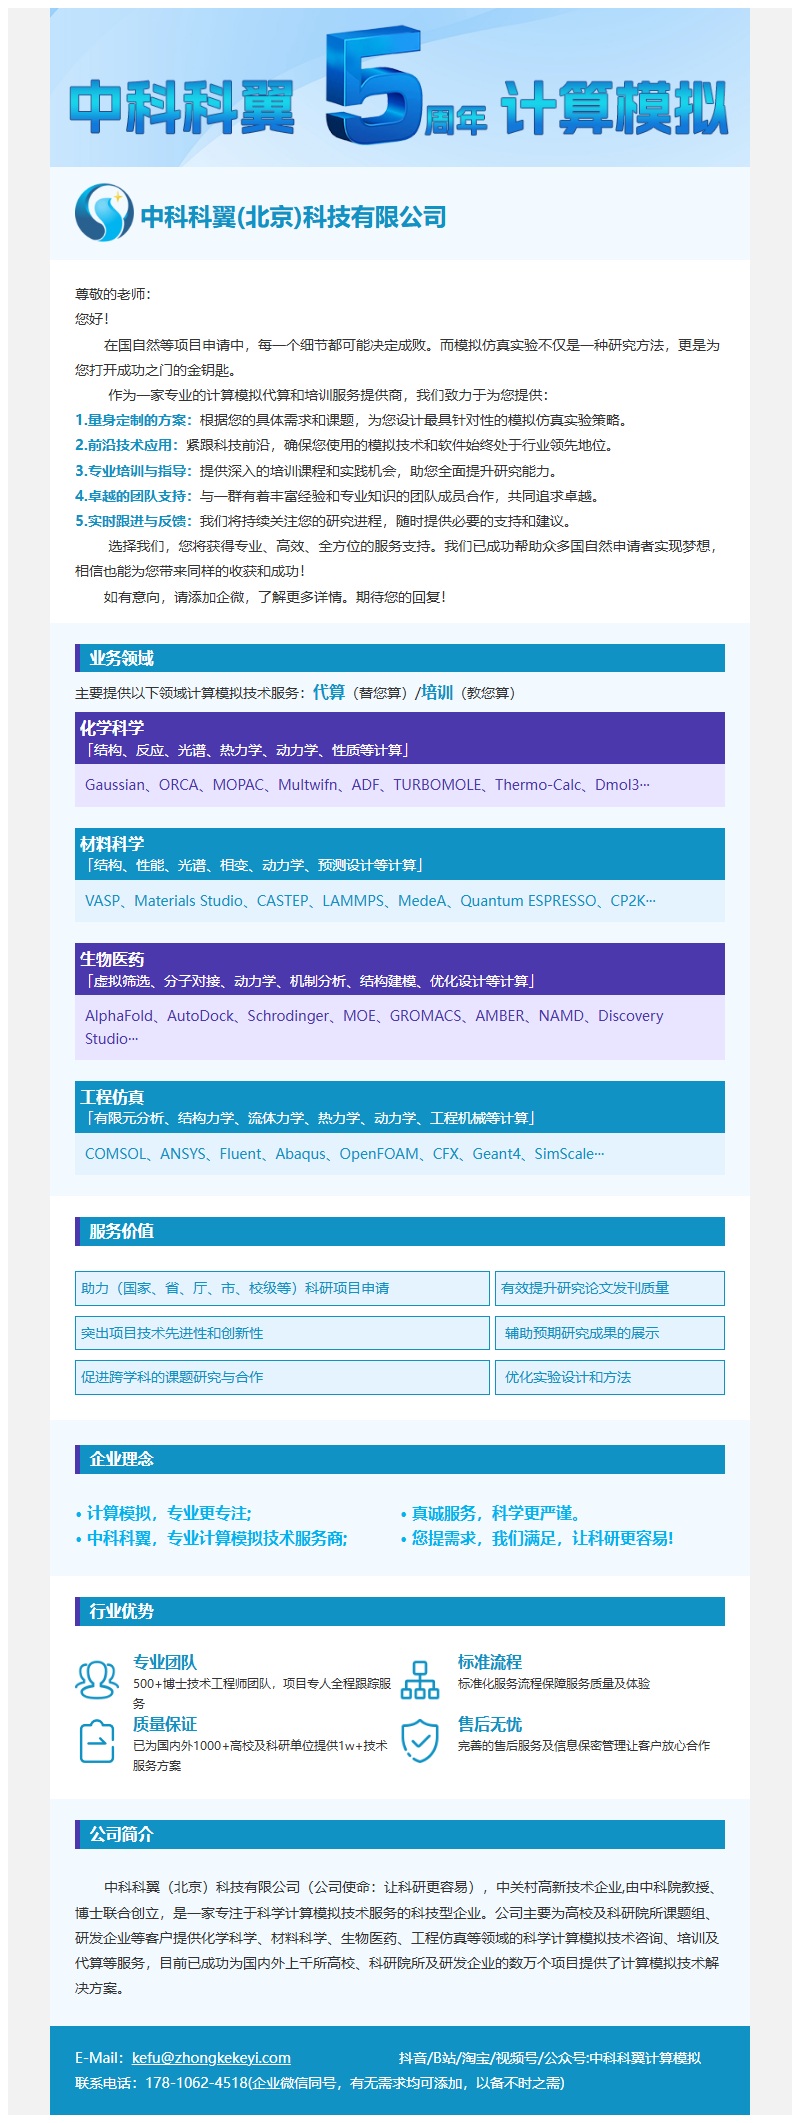Click the 培训 highlighted service word
This screenshot has height=2123, width=800.
tap(437, 692)
